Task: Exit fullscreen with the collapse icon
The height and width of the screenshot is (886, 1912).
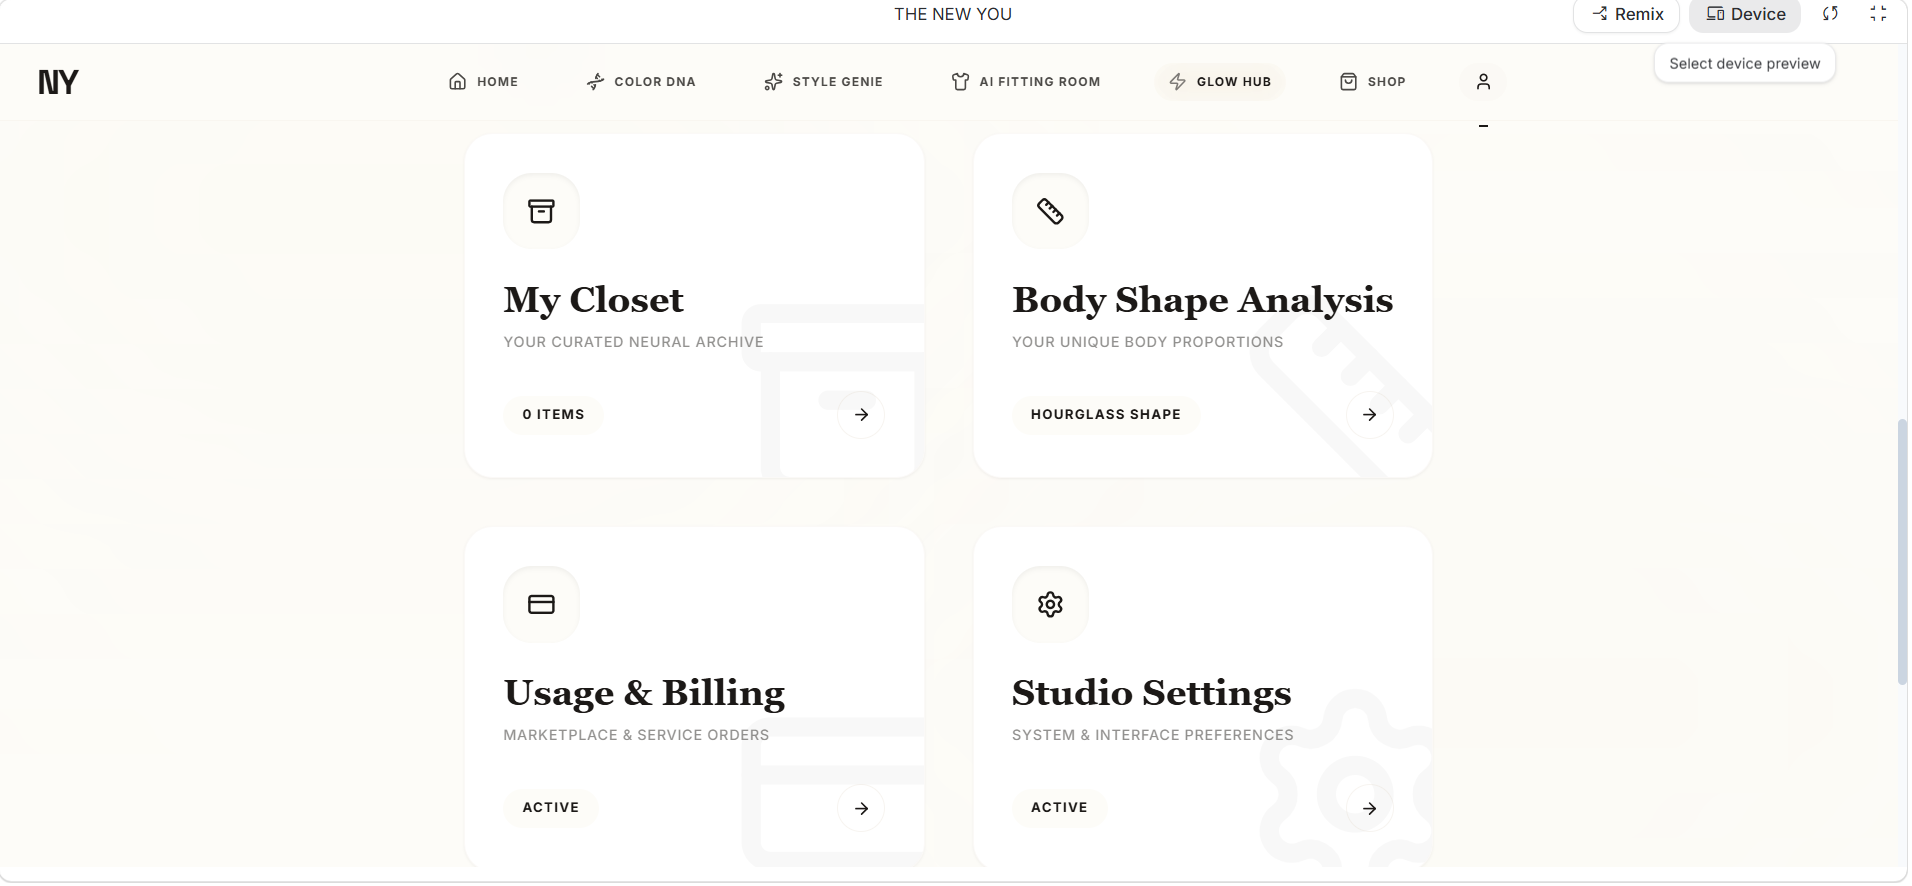Action: [x=1878, y=14]
